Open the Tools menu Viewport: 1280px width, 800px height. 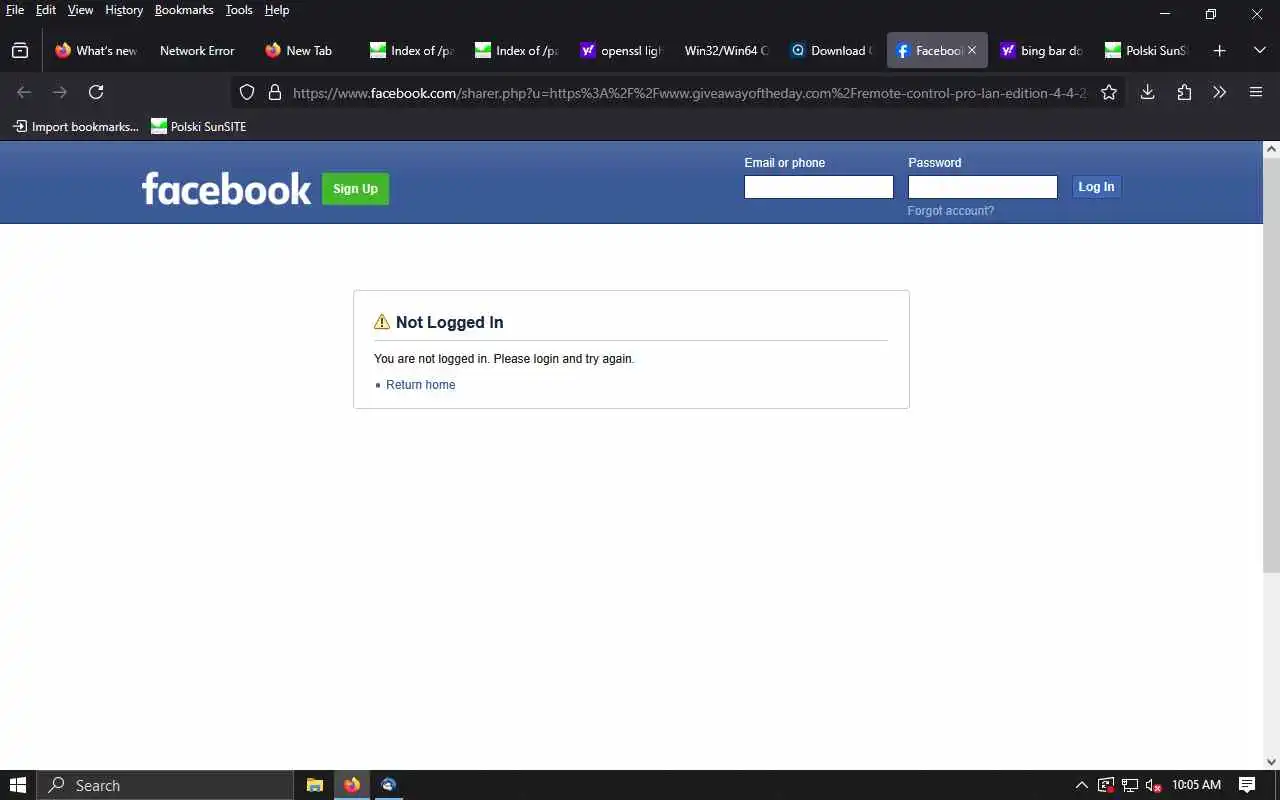tap(239, 10)
